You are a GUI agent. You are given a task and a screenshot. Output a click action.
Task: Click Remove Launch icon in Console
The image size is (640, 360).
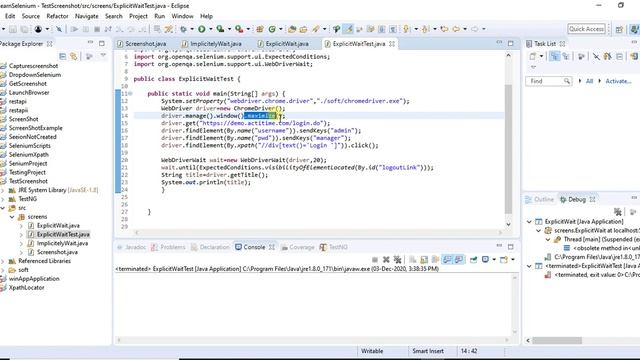point(386,259)
